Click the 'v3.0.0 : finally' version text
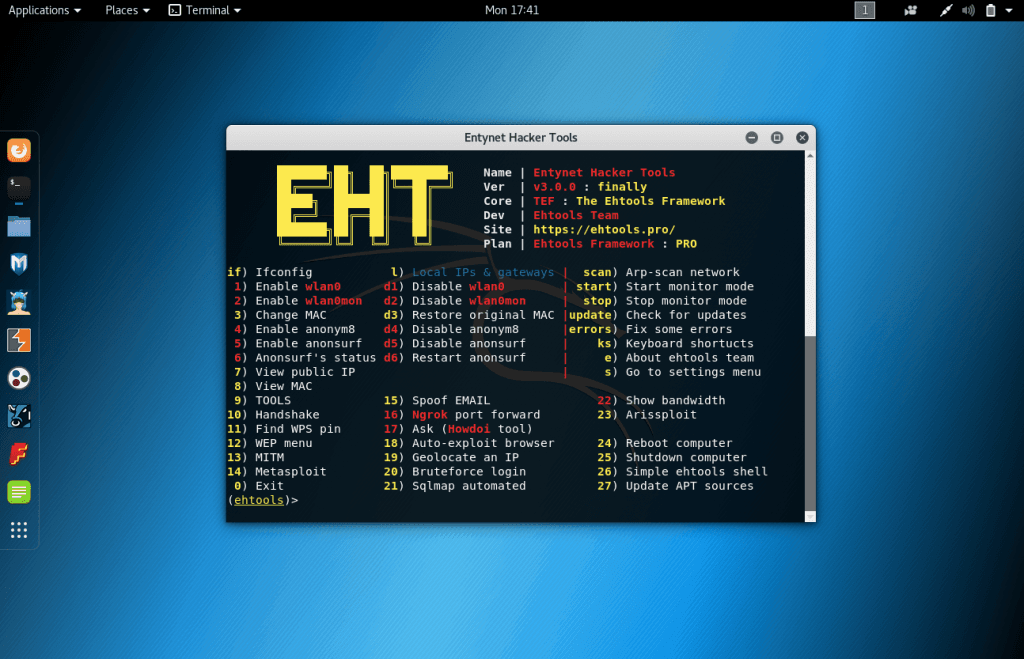The width and height of the screenshot is (1024, 659). pos(590,187)
